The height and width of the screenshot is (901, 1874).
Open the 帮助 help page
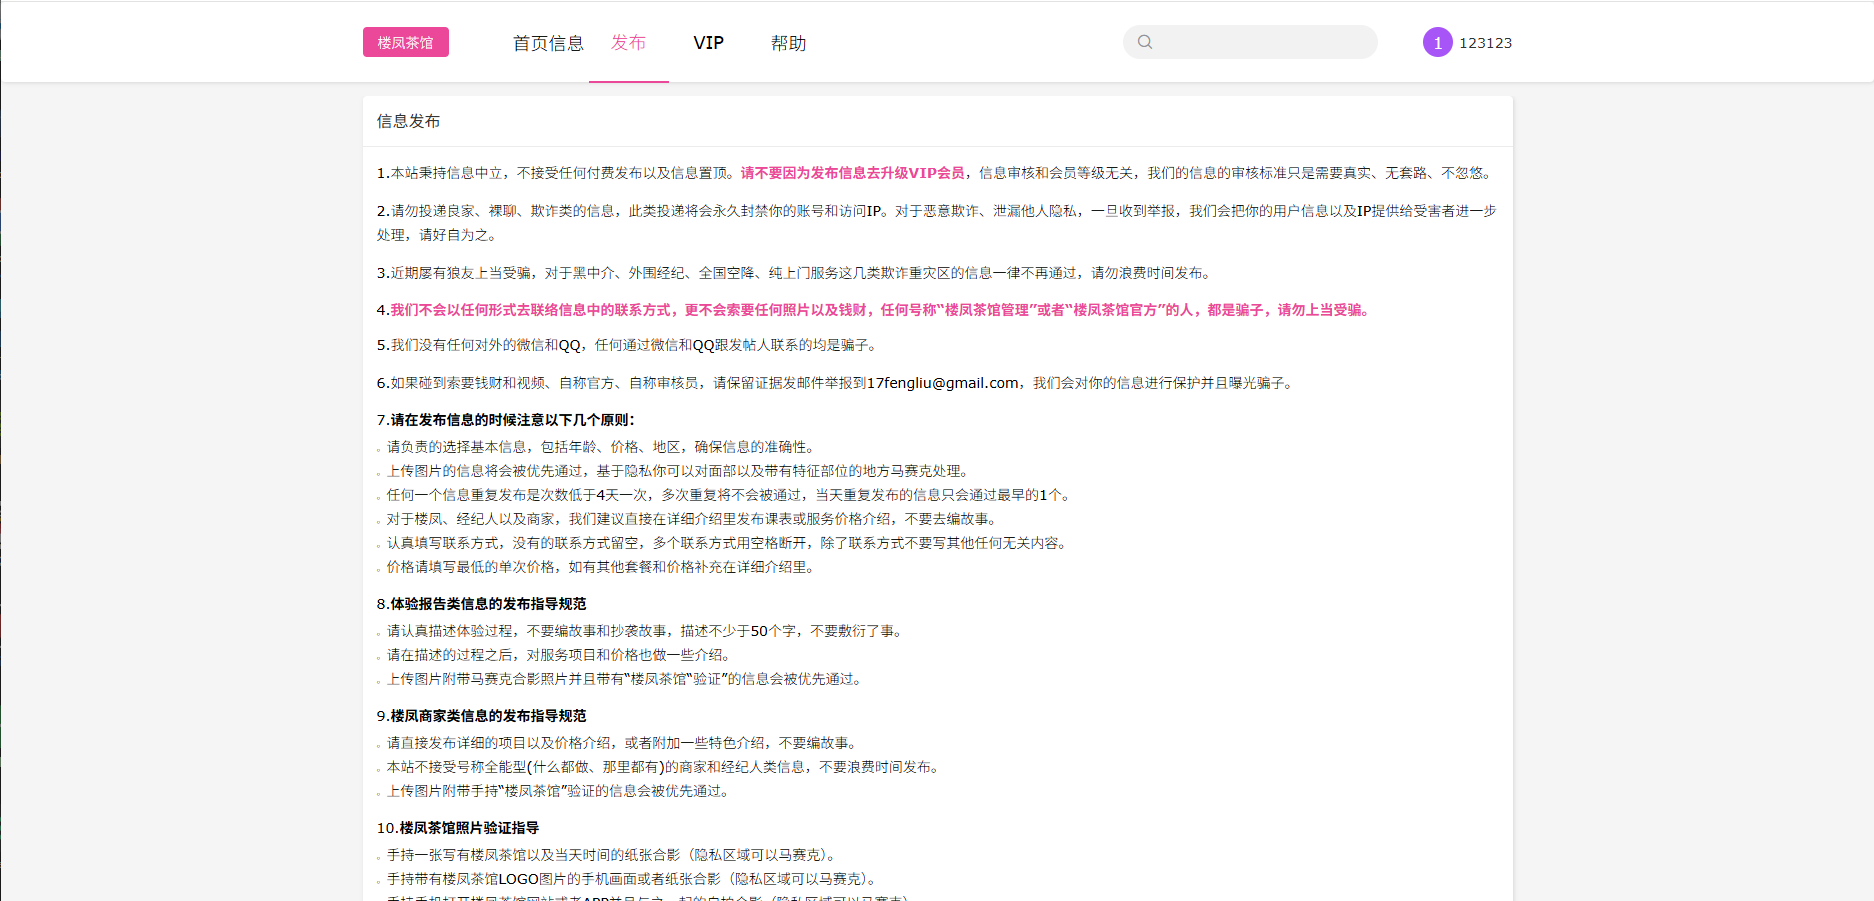789,42
